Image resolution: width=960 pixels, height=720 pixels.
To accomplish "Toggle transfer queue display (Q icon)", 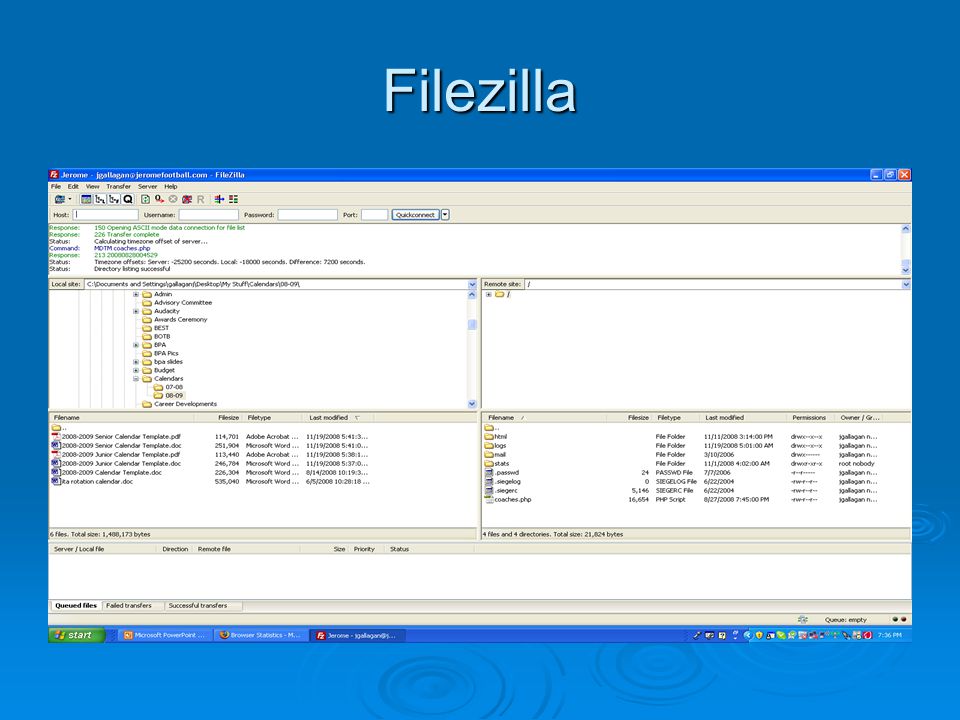I will coord(128,199).
